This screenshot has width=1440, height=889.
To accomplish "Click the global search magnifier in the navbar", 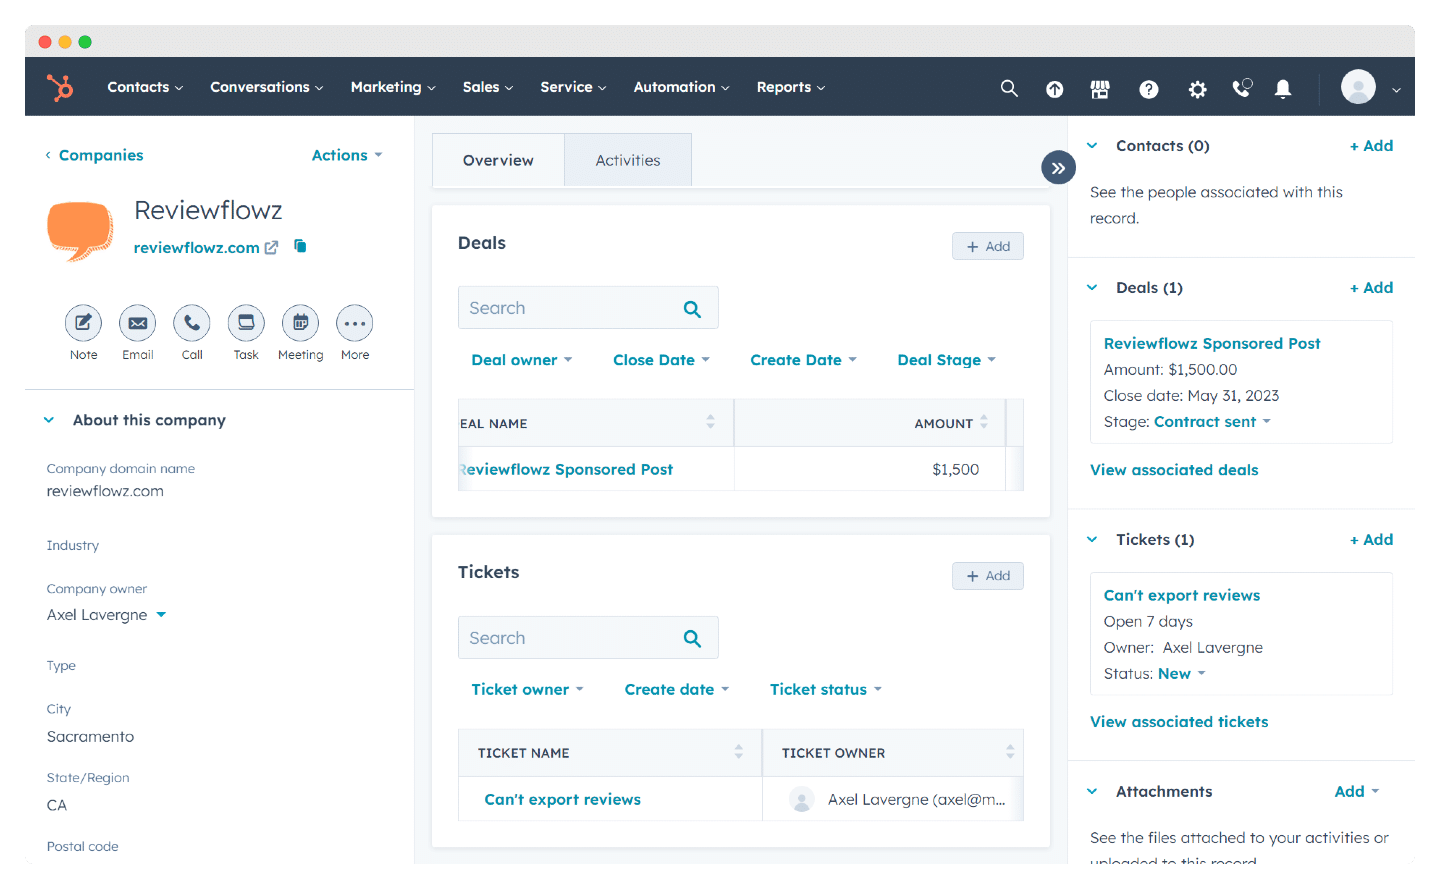I will pyautogui.click(x=1009, y=88).
